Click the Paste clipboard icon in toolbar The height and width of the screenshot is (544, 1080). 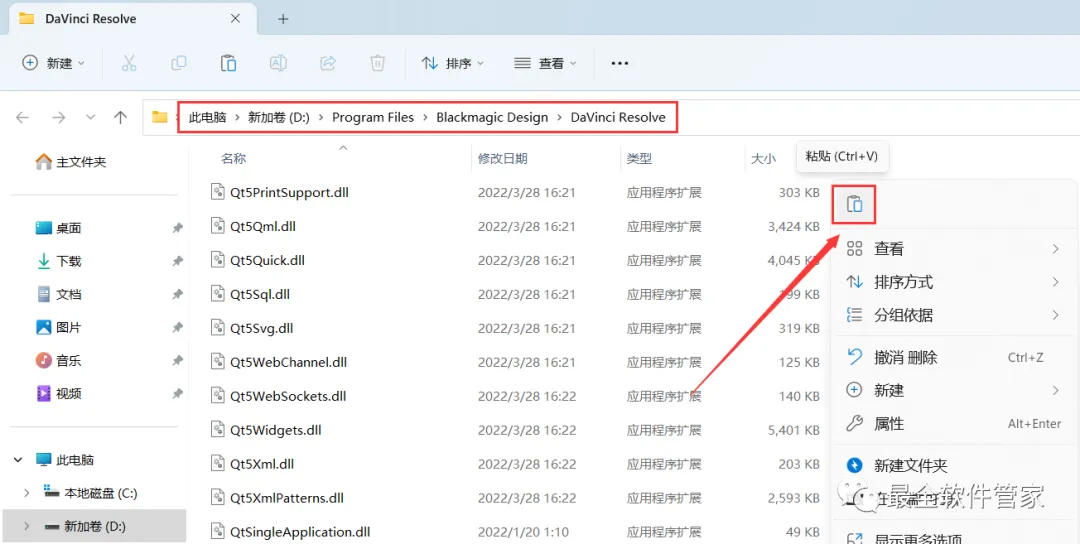click(228, 63)
